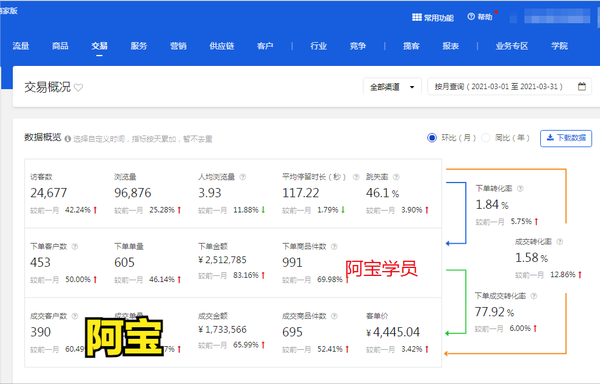This screenshot has width=600, height=384.
Task: Click the 成交转化率 value 1.58%
Action: (x=532, y=258)
